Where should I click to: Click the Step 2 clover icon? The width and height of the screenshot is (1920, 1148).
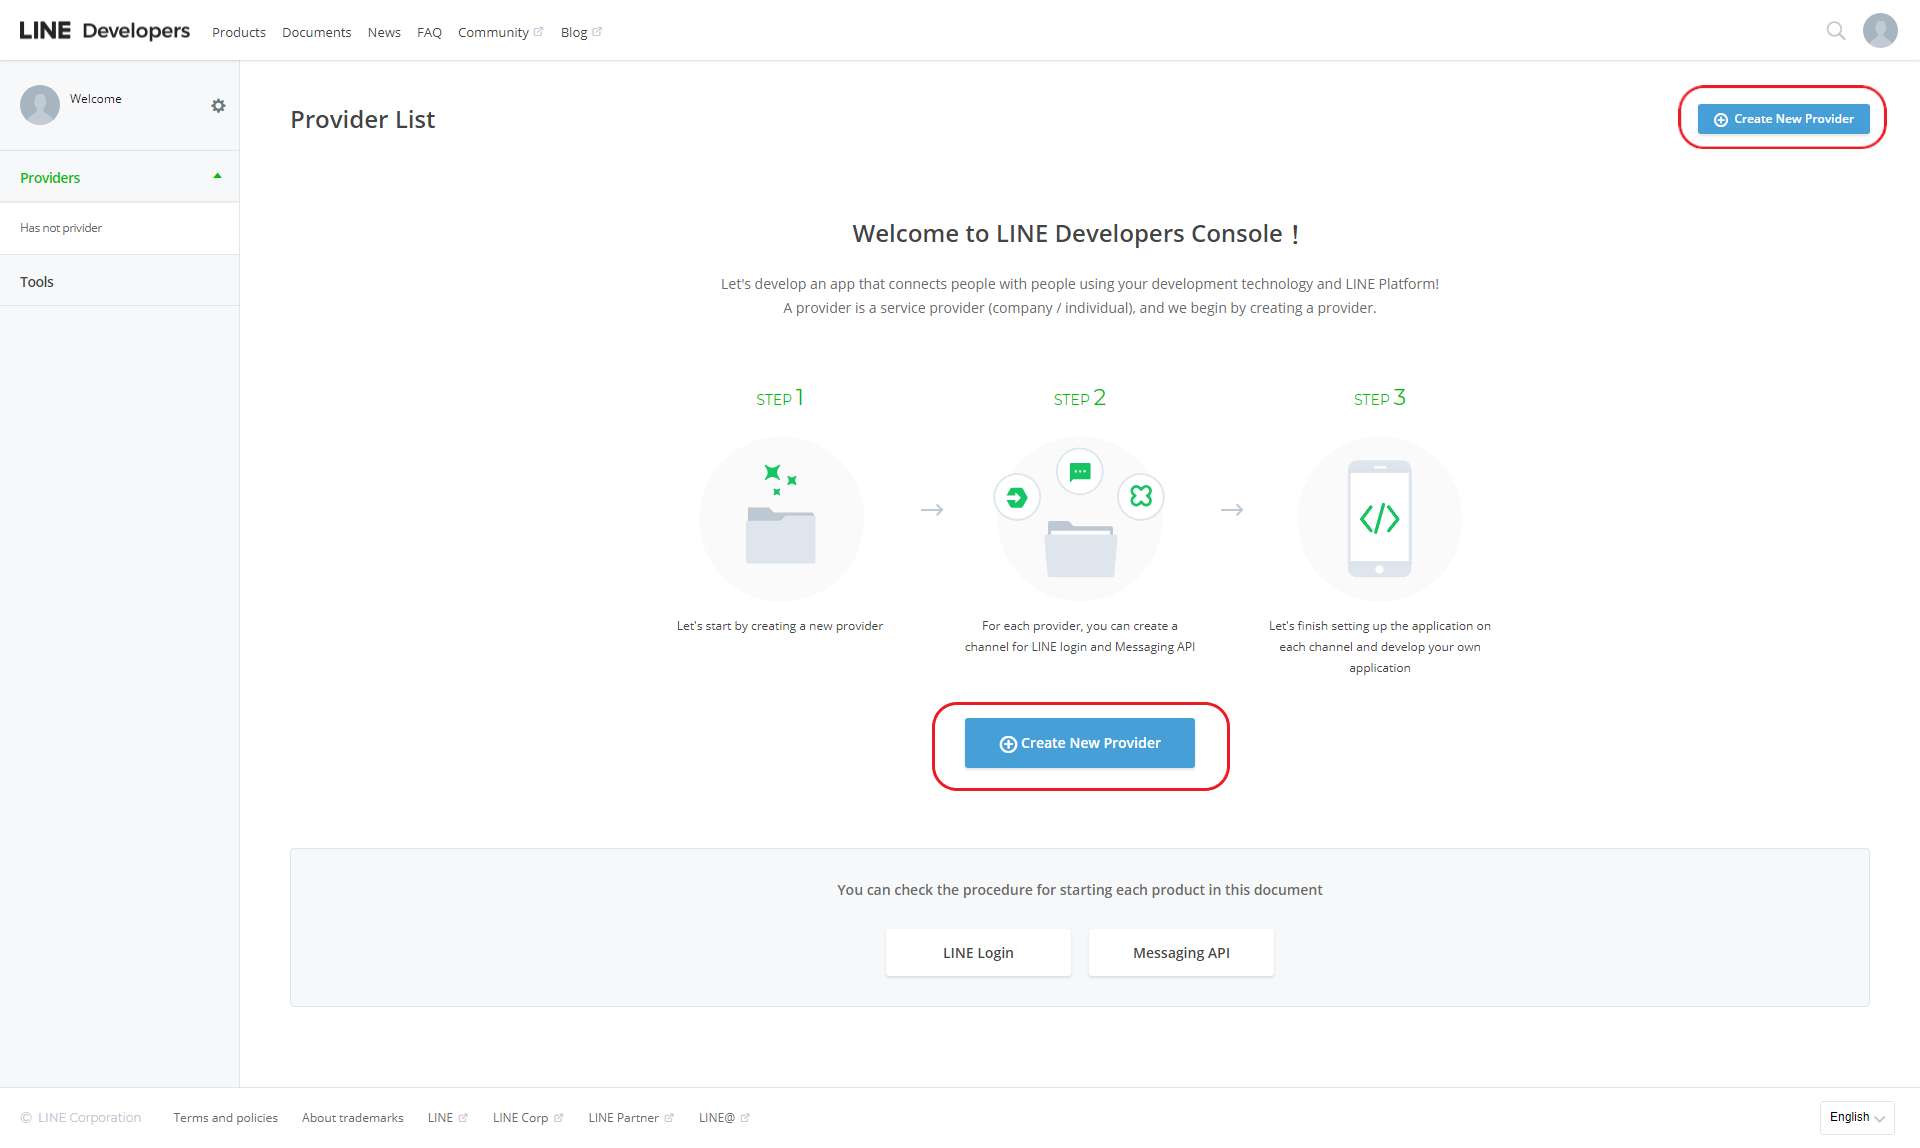tap(1141, 496)
